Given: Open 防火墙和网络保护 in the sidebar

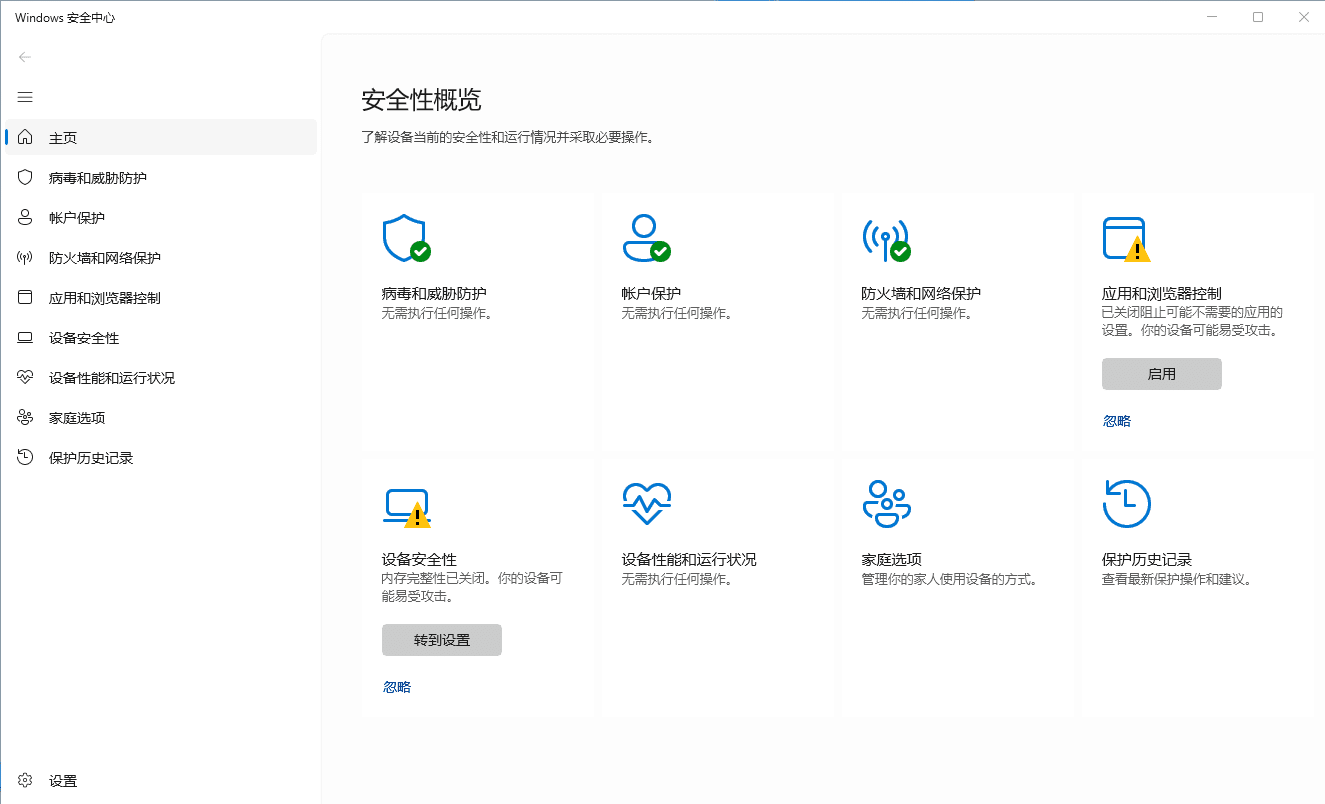Looking at the screenshot, I should [x=161, y=257].
